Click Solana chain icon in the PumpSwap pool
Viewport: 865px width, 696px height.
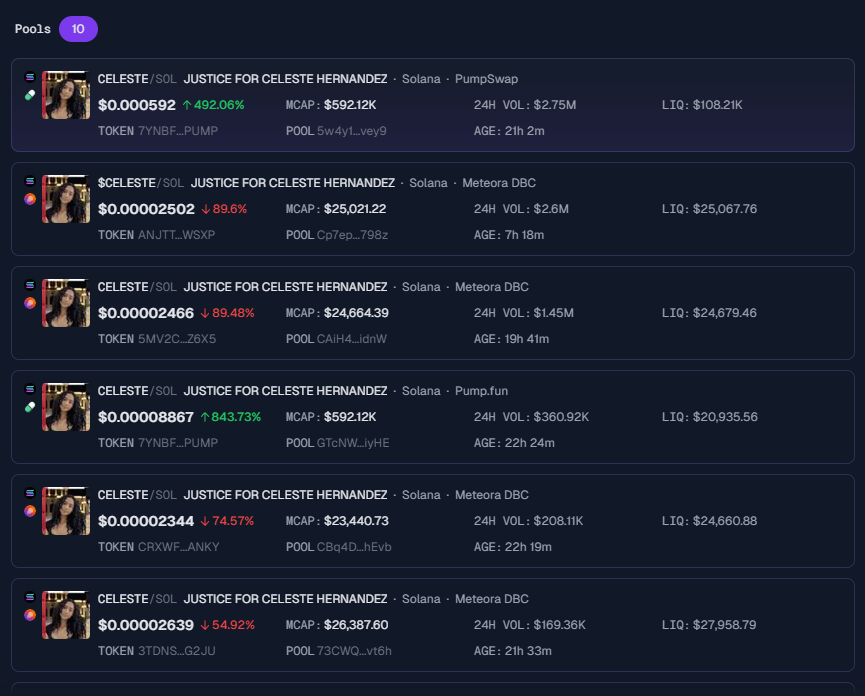click(30, 77)
